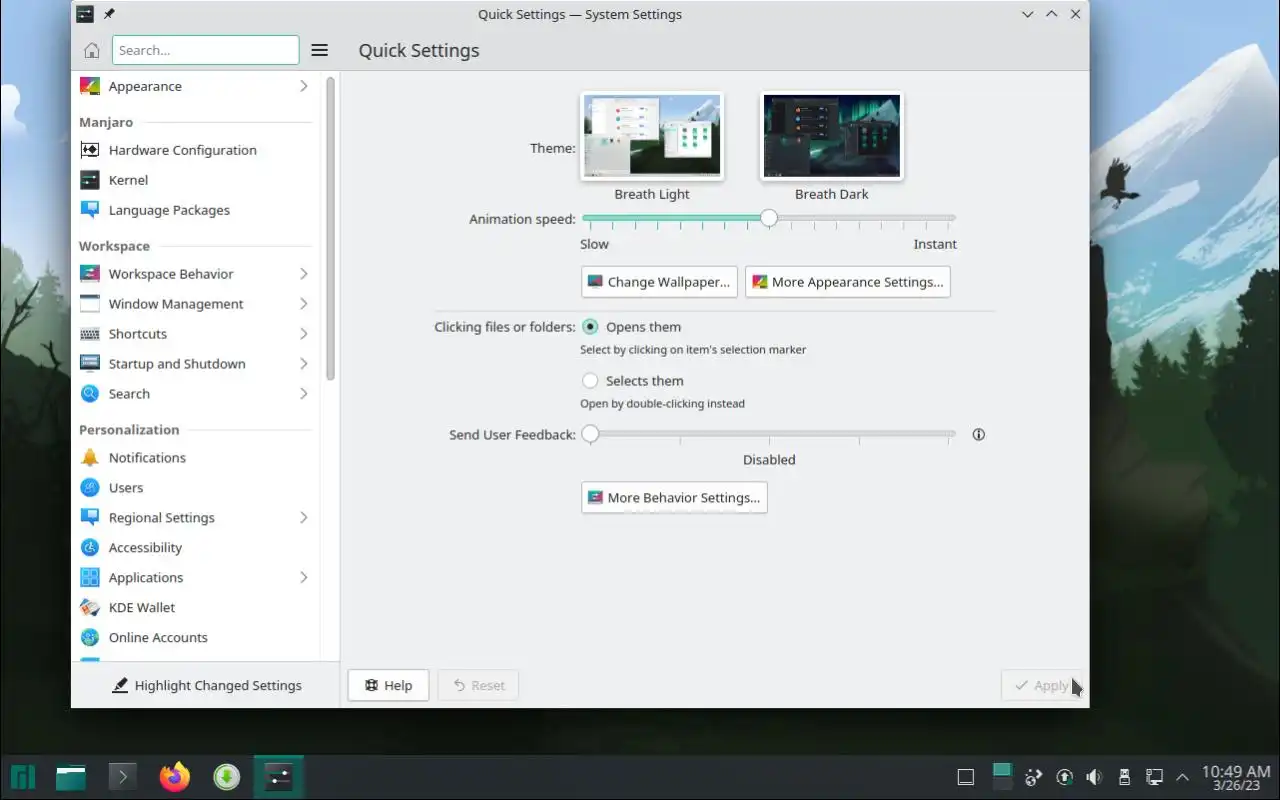Open Search settings magnifier icon
Viewport: 1280px width, 800px height.
(x=90, y=394)
